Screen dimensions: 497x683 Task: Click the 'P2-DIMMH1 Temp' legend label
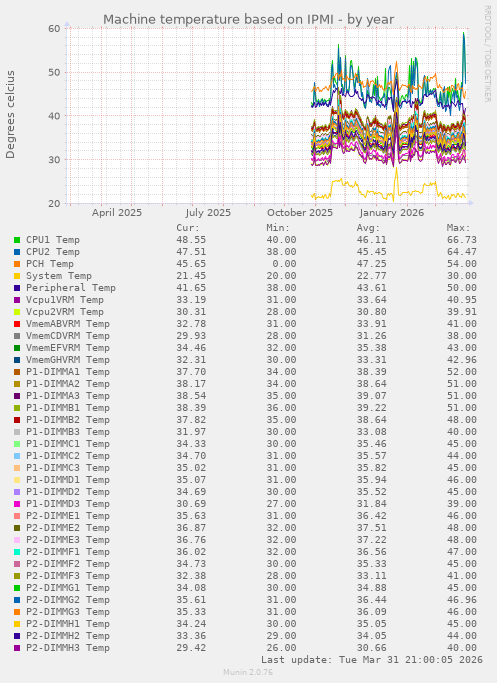pos(68,624)
